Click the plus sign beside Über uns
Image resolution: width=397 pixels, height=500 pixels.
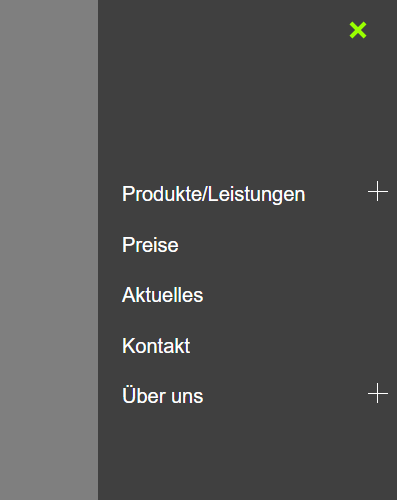click(x=378, y=393)
